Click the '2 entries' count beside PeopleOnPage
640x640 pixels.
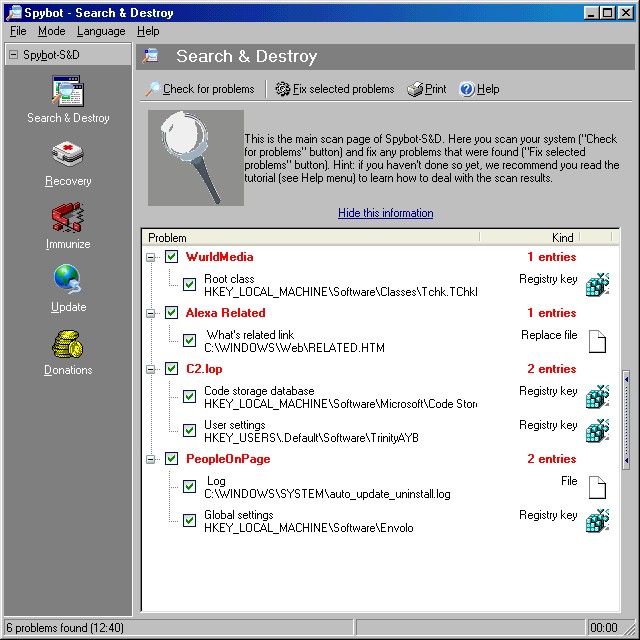(551, 459)
